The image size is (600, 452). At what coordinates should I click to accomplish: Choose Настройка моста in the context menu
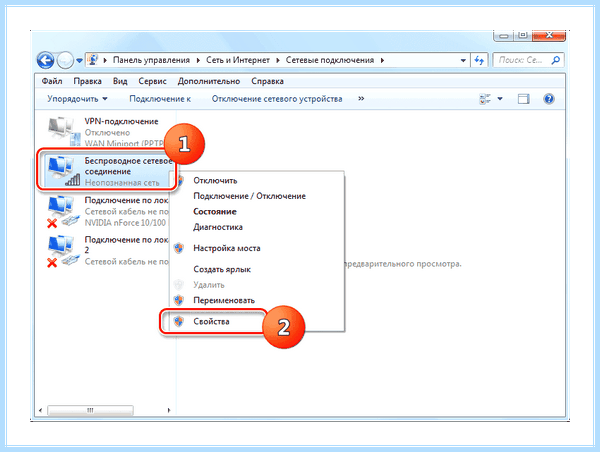click(227, 248)
